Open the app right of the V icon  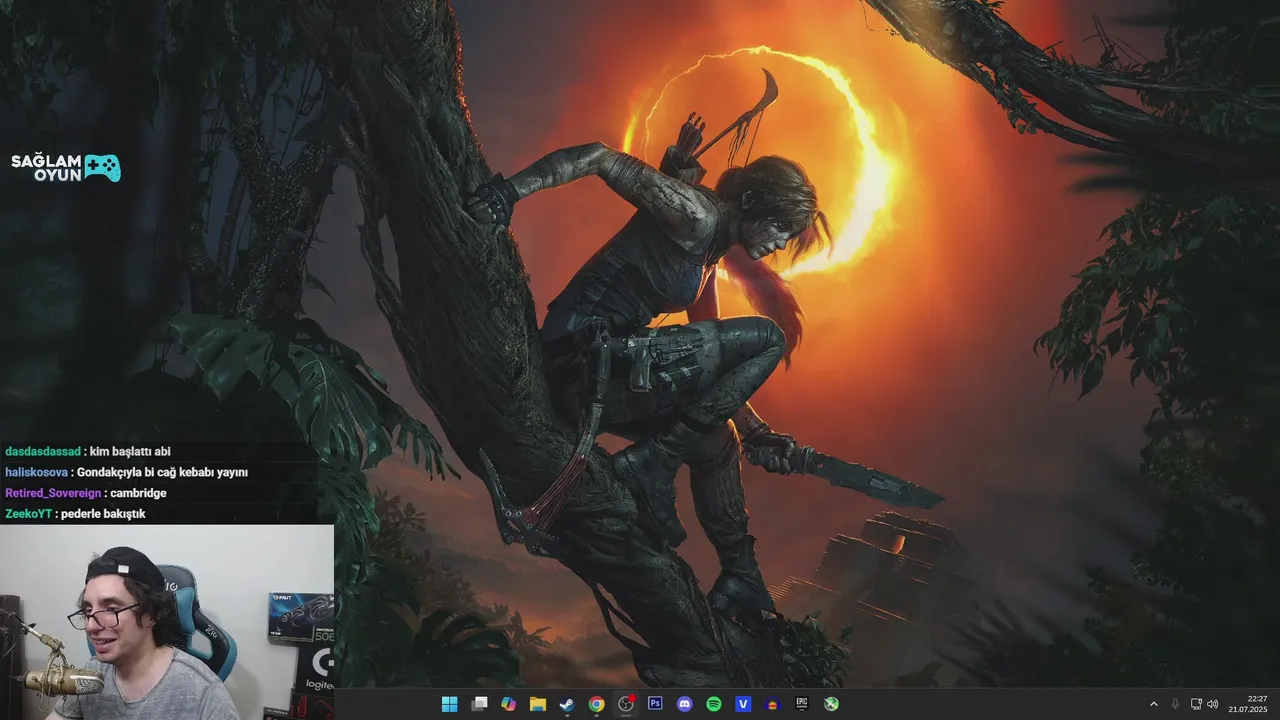772,704
